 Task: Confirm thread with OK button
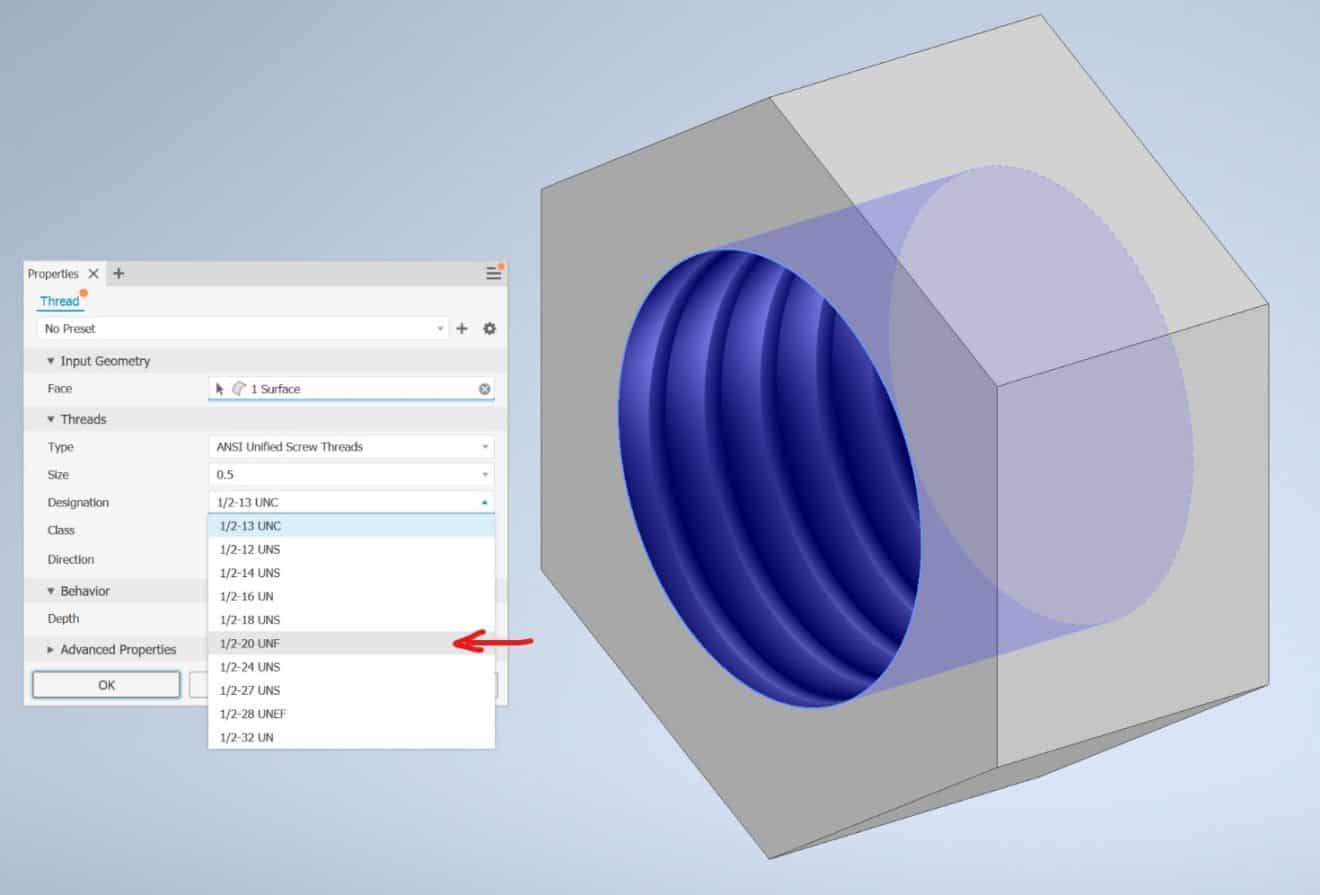[106, 685]
